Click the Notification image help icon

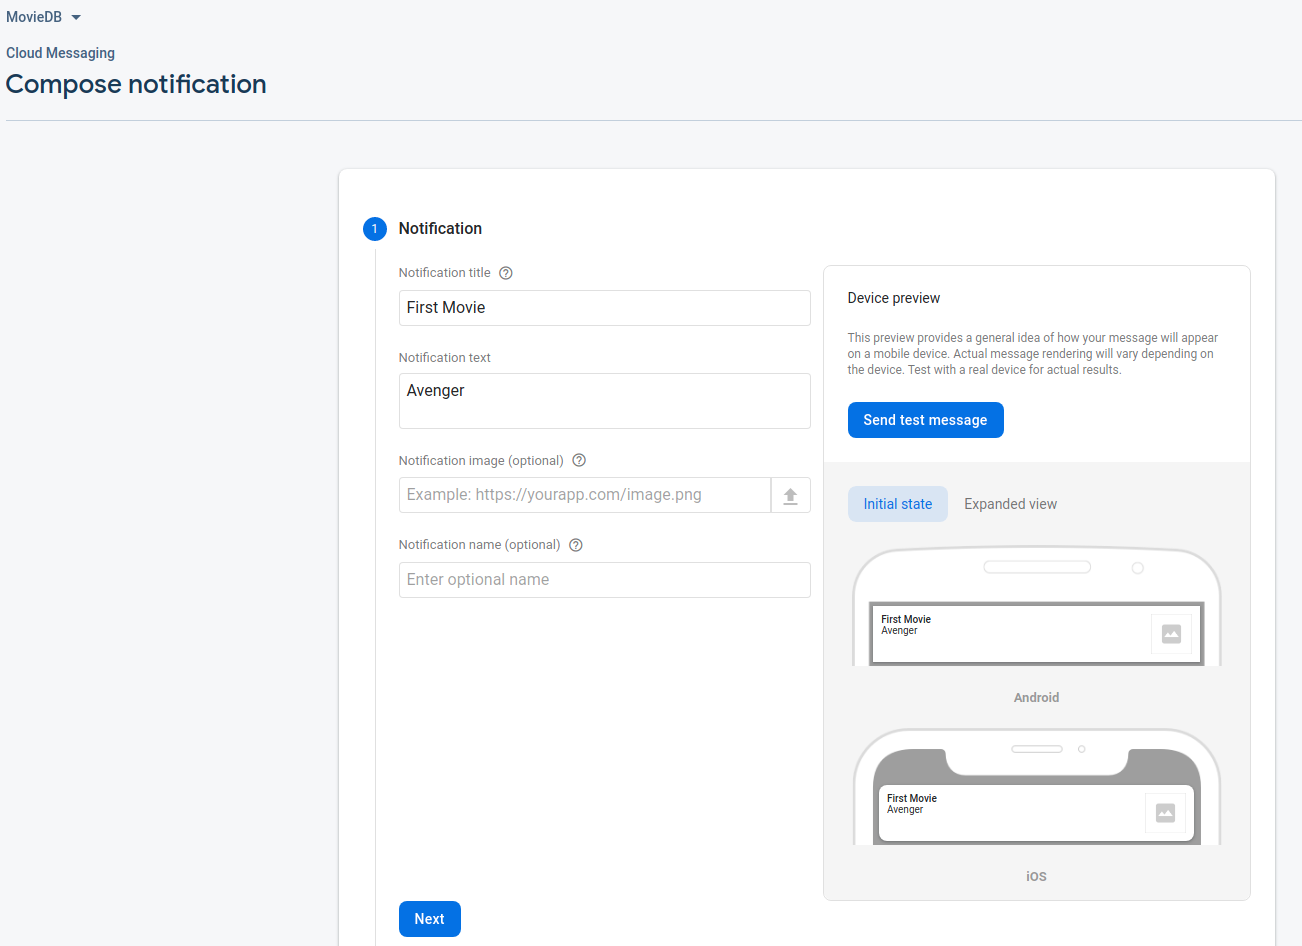[579, 461]
